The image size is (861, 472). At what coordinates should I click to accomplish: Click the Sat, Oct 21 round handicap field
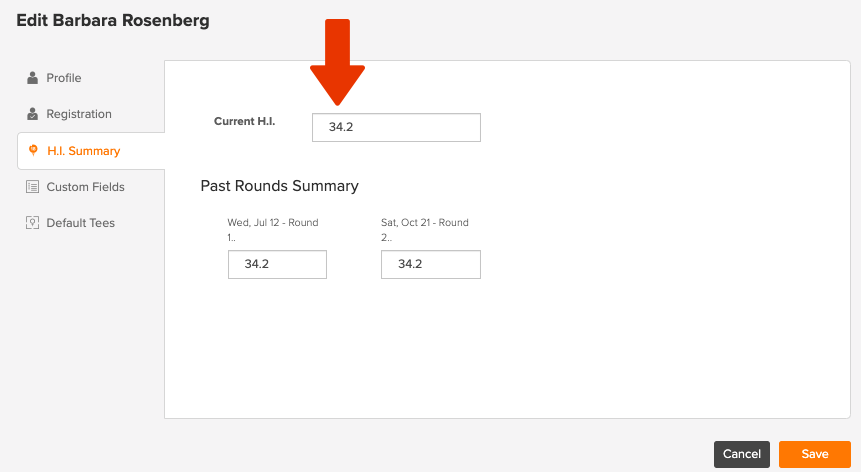tap(430, 265)
